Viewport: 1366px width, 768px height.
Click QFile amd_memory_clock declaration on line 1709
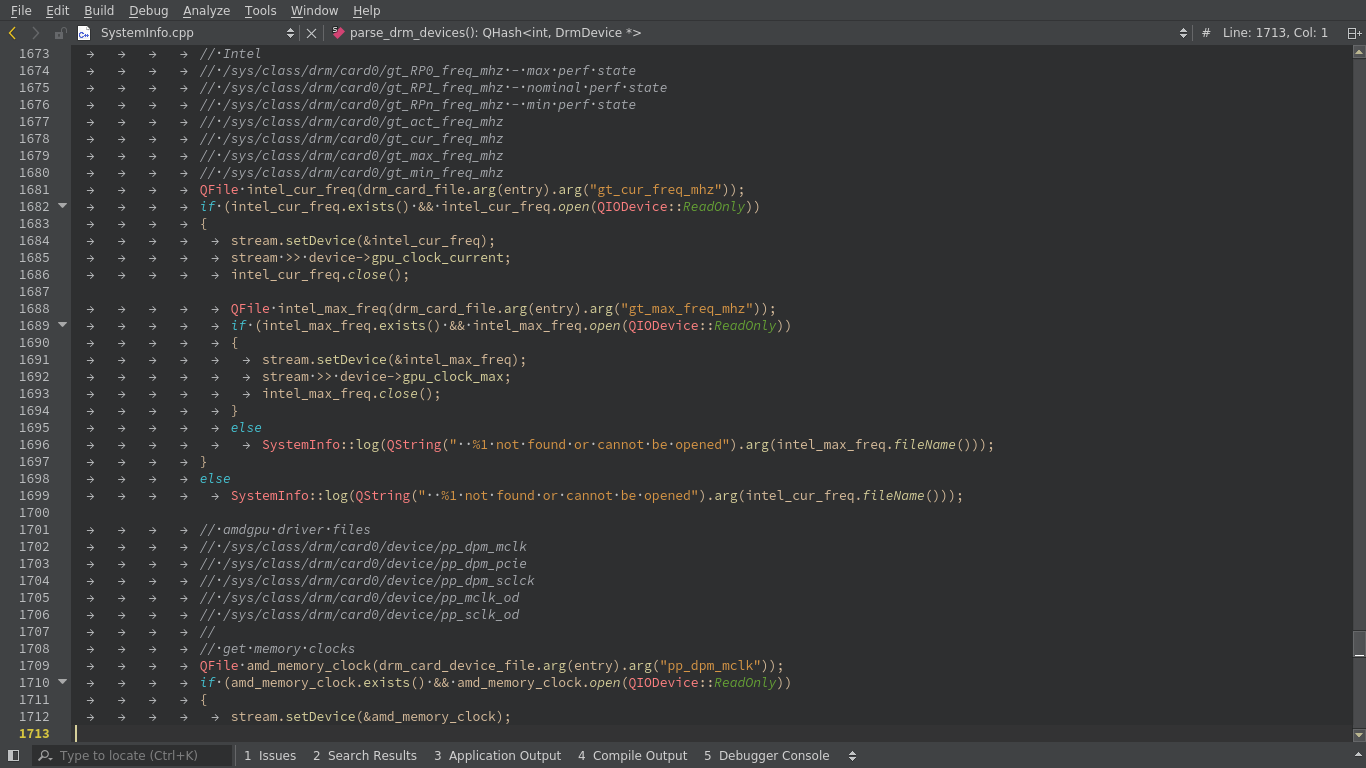click(x=491, y=666)
